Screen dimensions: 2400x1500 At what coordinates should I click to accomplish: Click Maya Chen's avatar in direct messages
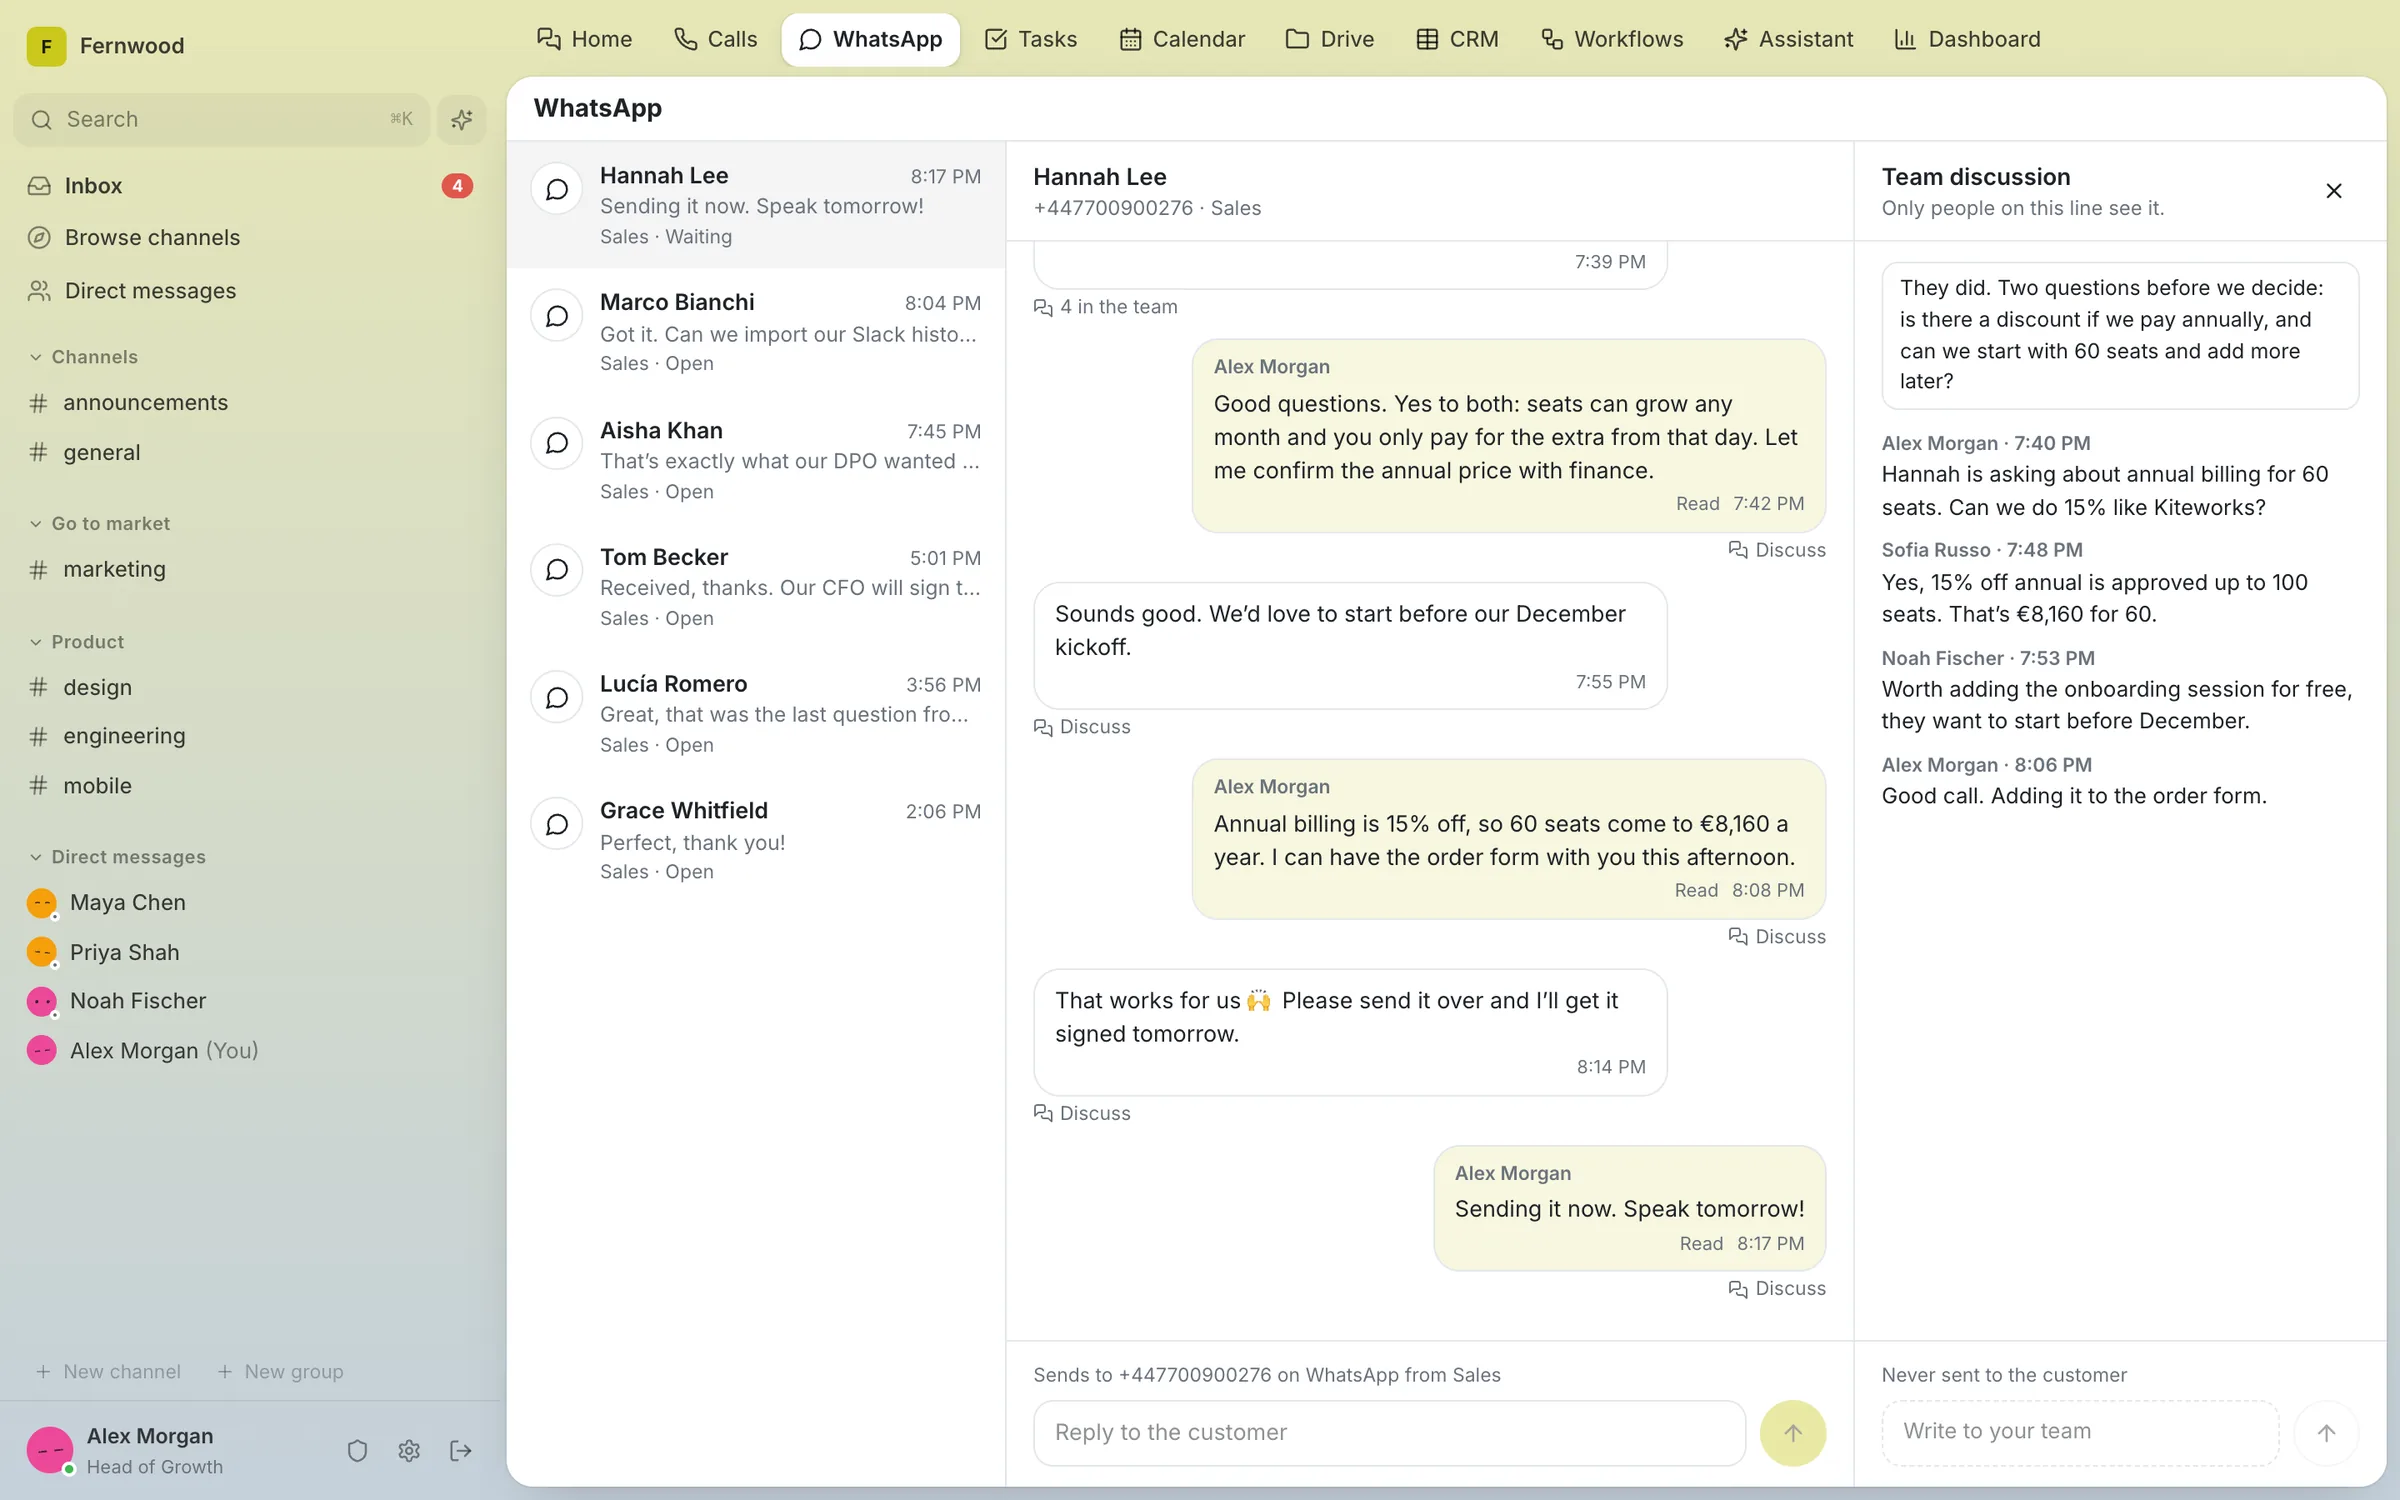click(42, 903)
